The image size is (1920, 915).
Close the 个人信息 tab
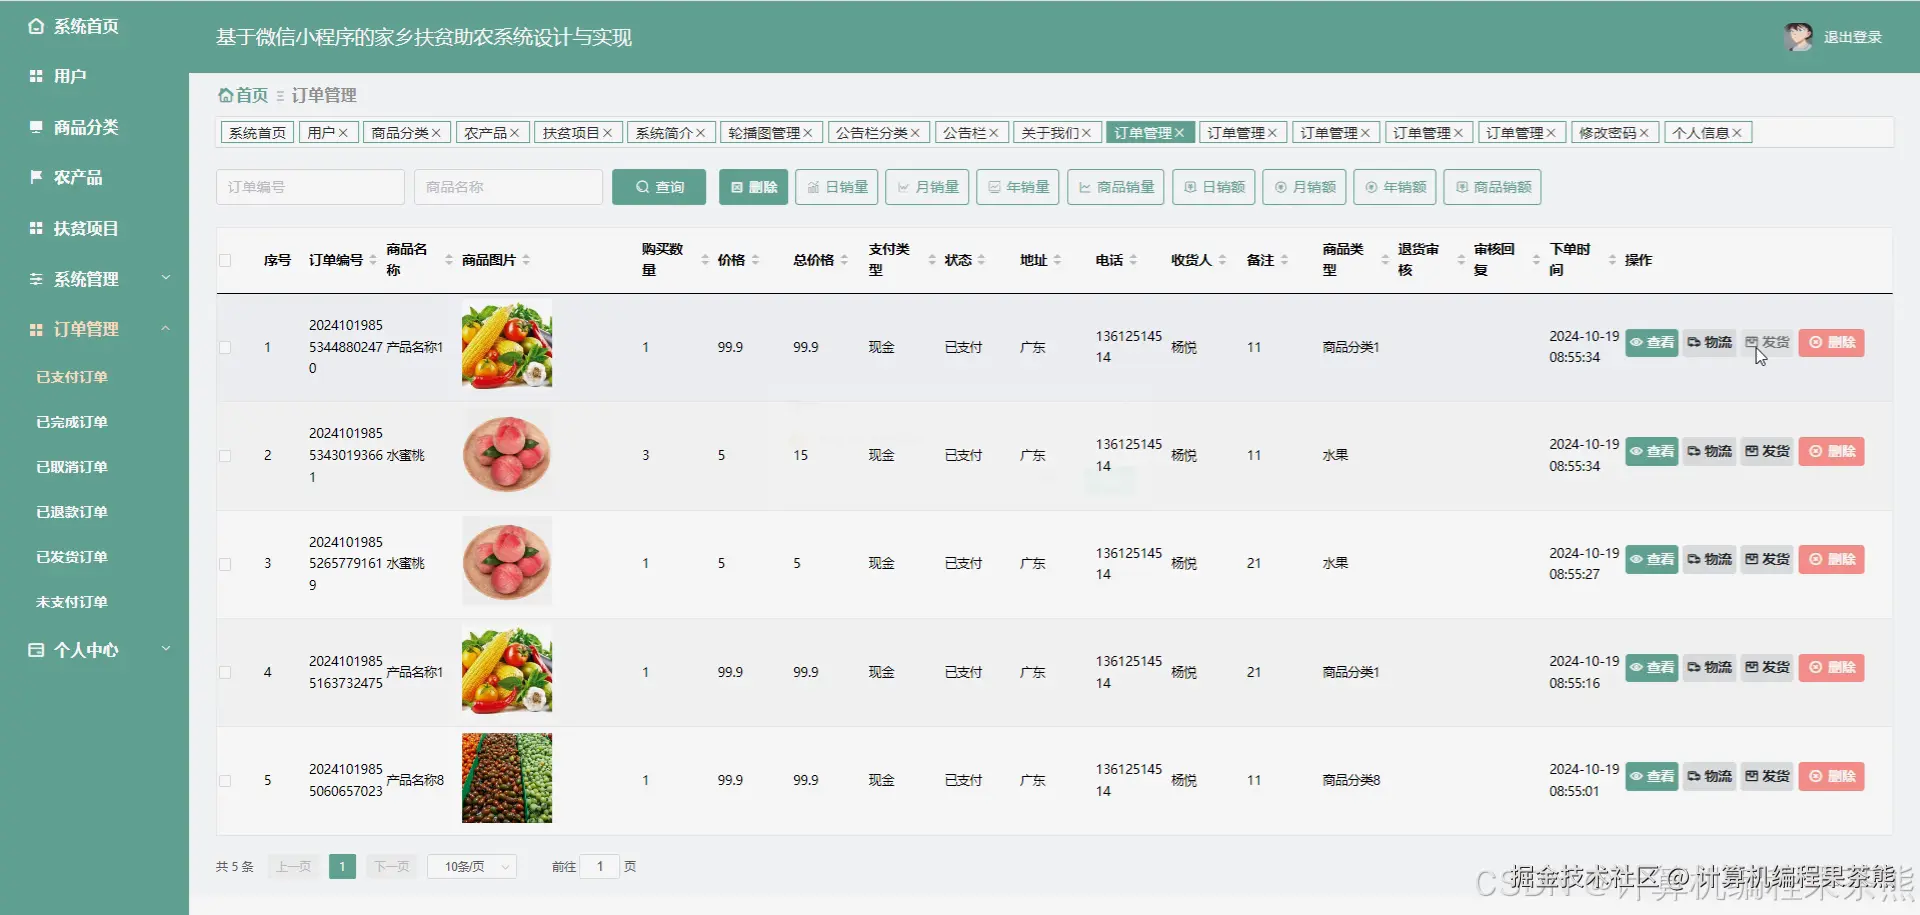click(x=1737, y=133)
